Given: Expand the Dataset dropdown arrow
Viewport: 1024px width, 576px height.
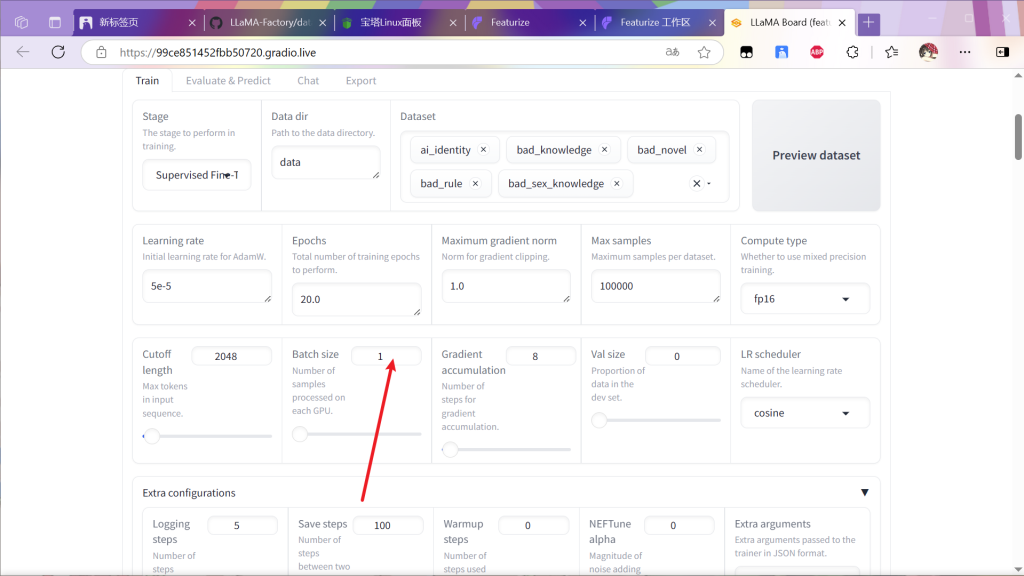Looking at the screenshot, I should click(709, 184).
